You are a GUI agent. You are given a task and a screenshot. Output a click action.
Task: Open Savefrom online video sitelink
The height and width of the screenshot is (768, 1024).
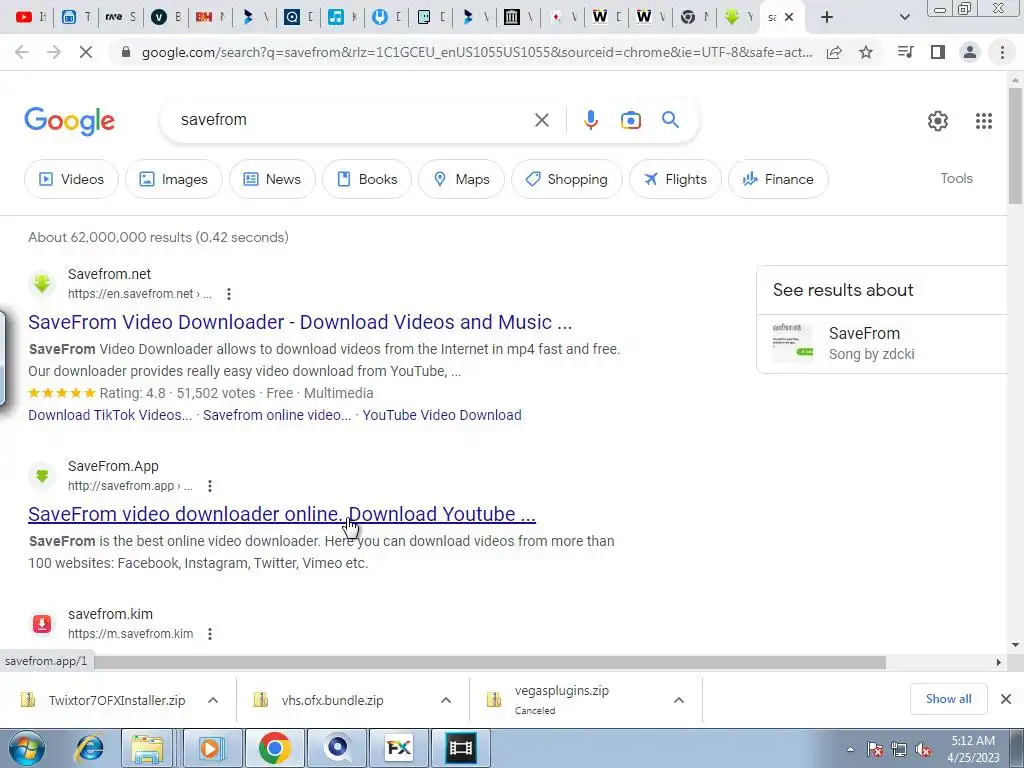277,415
